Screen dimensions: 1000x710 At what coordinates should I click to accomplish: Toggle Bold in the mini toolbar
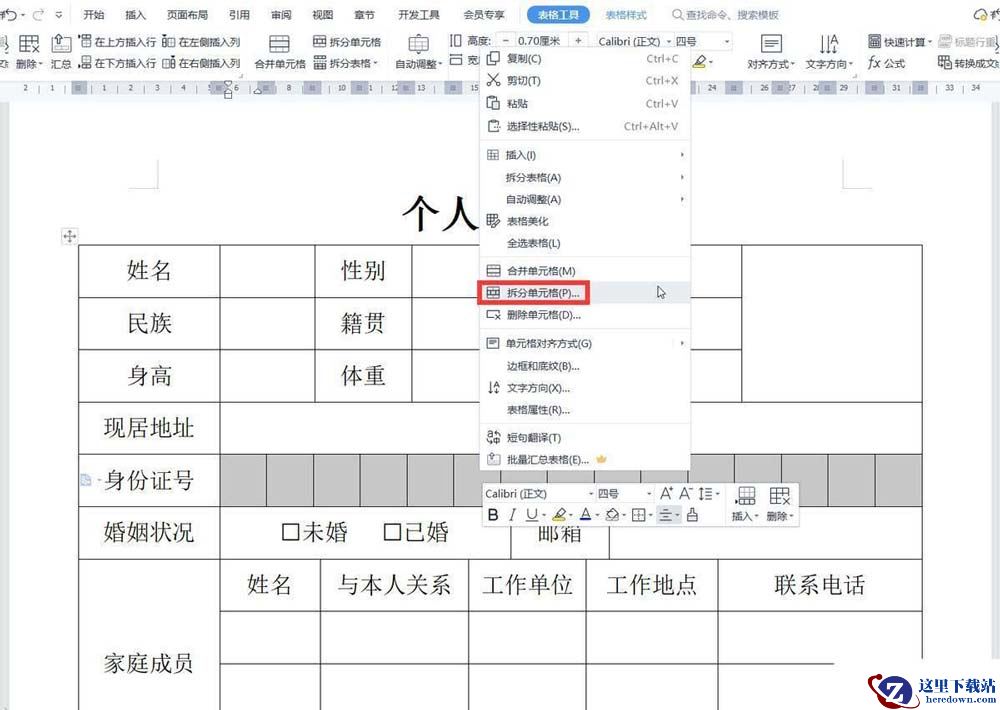[x=493, y=515]
